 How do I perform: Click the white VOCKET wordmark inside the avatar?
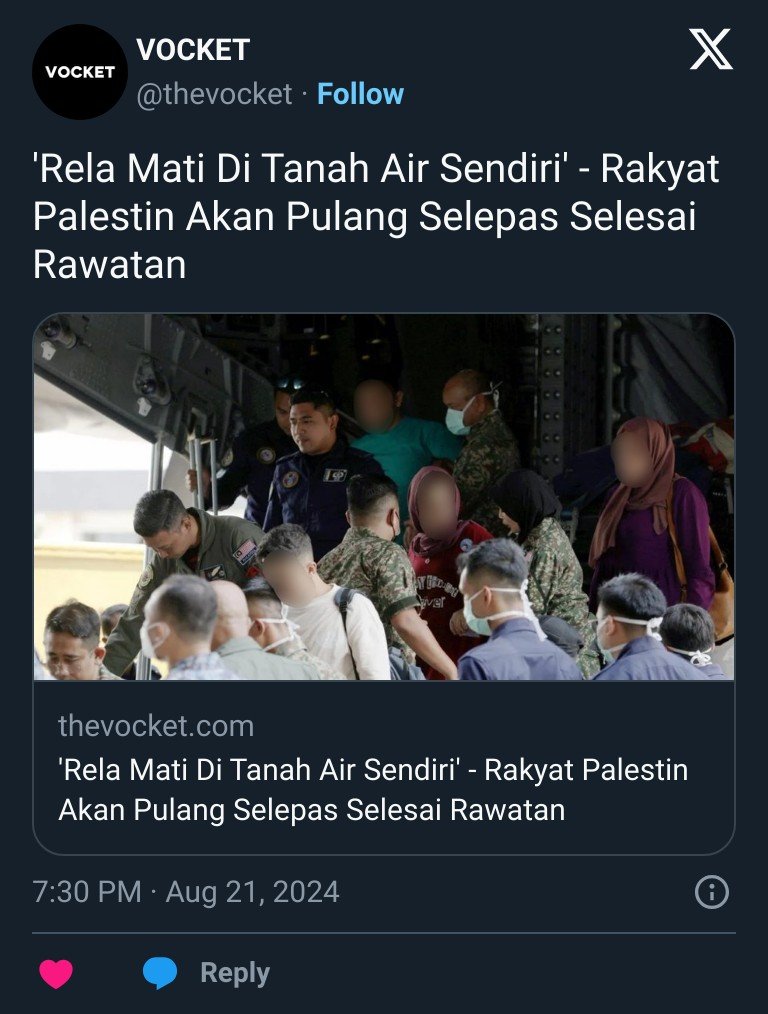coord(80,72)
